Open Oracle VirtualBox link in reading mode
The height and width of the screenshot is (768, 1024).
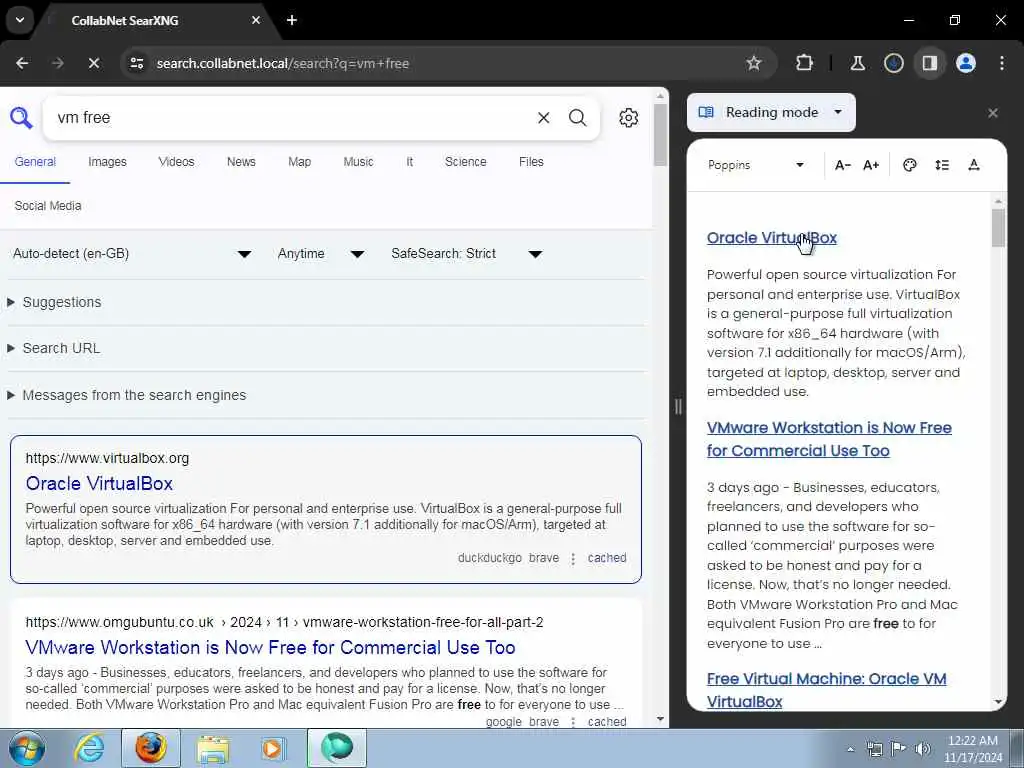771,238
